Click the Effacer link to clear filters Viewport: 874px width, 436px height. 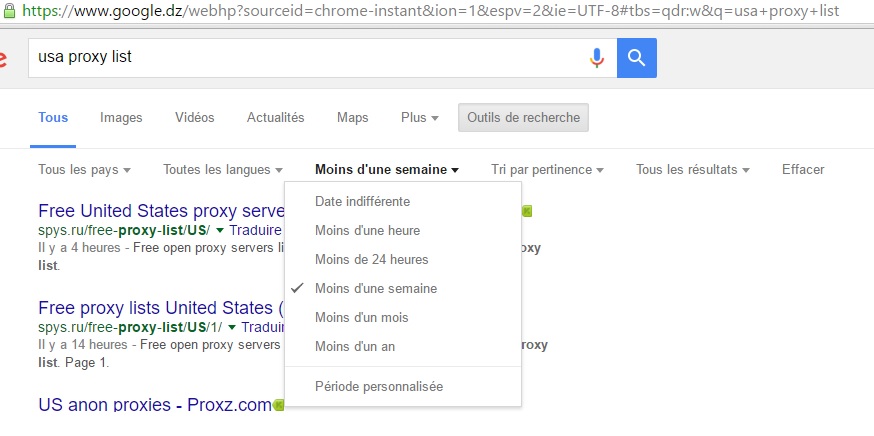803,170
